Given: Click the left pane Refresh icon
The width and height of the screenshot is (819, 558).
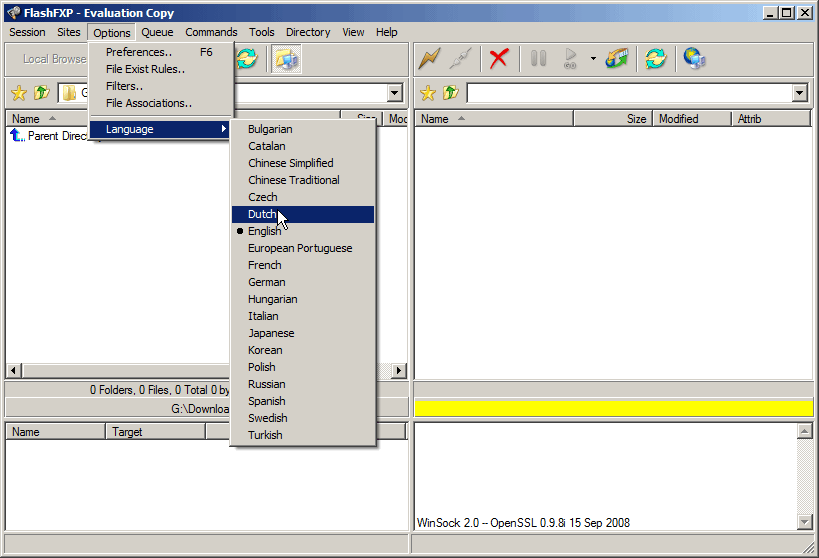Looking at the screenshot, I should 247,59.
